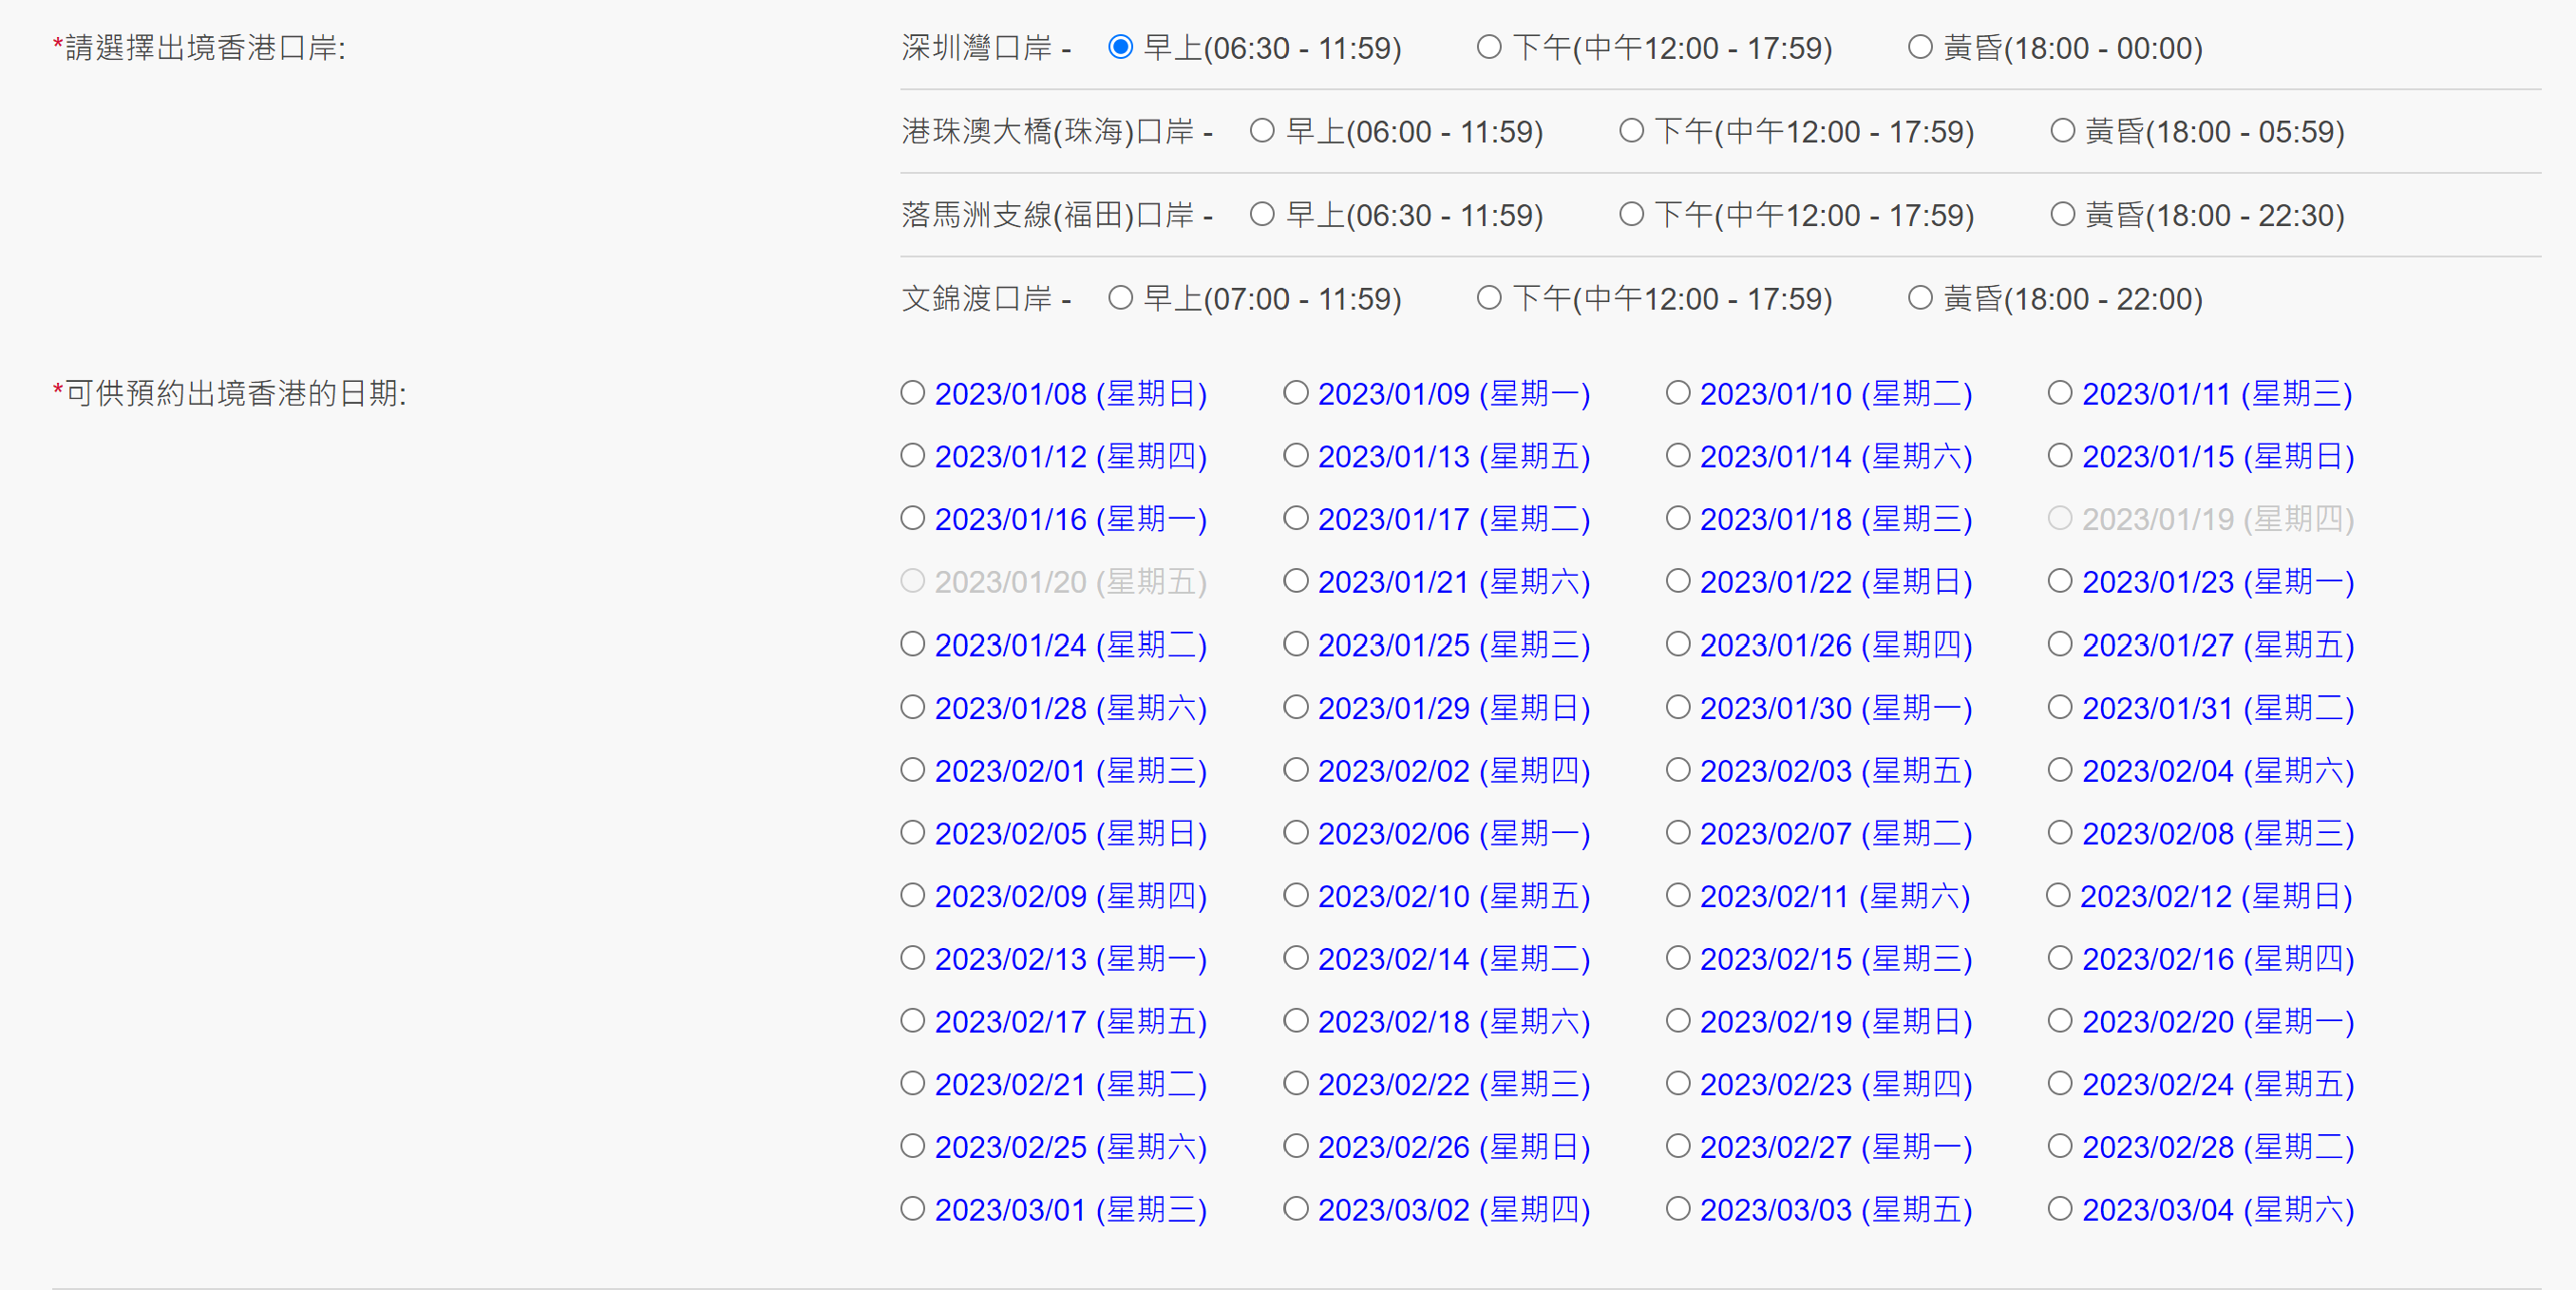Choose date 2023/01/23 (星期一)
The width and height of the screenshot is (2576, 1290).
(2059, 581)
